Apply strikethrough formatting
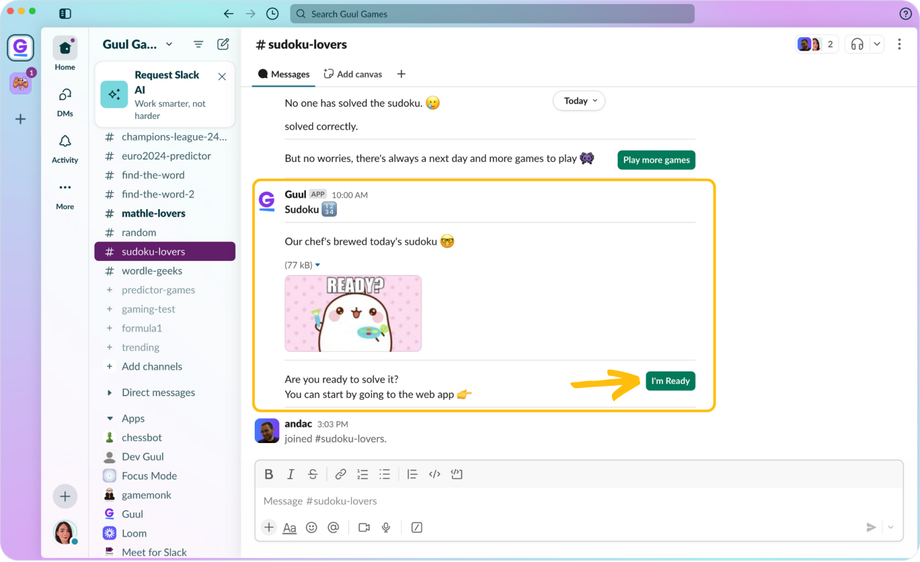 coord(313,475)
